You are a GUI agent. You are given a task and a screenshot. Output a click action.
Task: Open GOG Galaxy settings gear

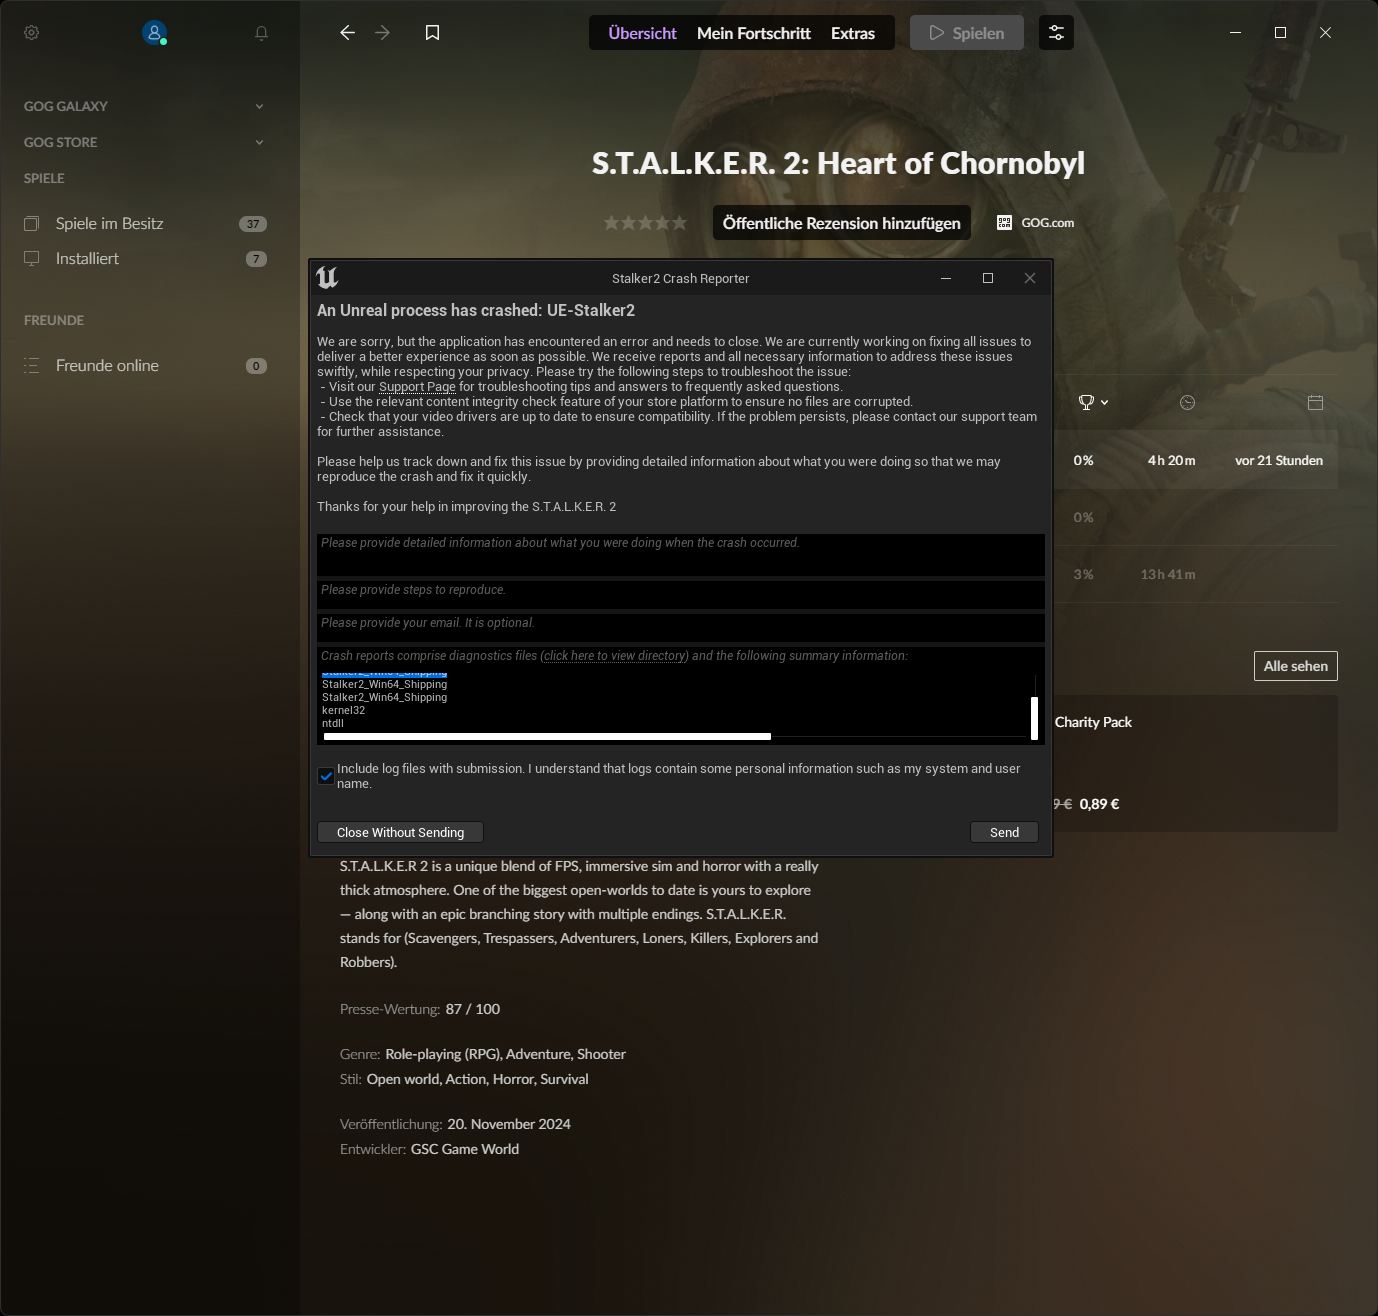pyautogui.click(x=32, y=33)
